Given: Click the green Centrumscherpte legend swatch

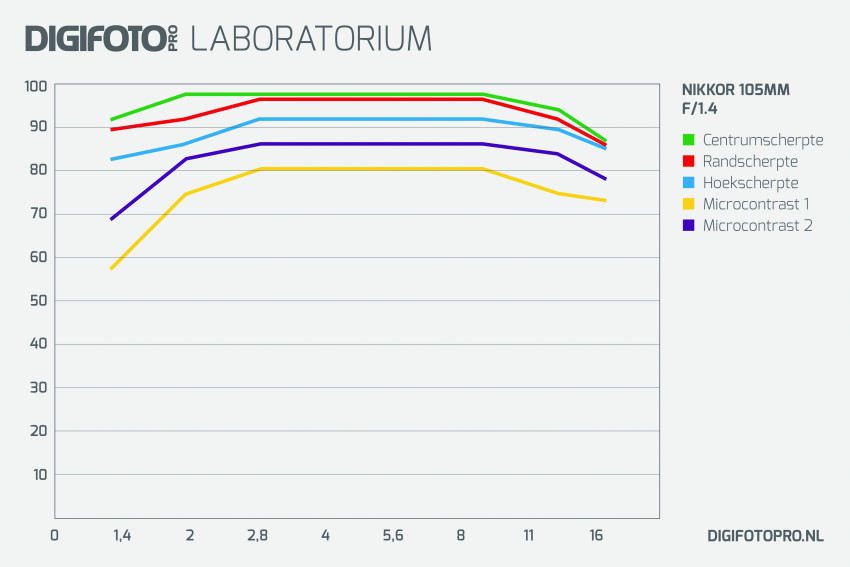Looking at the screenshot, I should (688, 139).
